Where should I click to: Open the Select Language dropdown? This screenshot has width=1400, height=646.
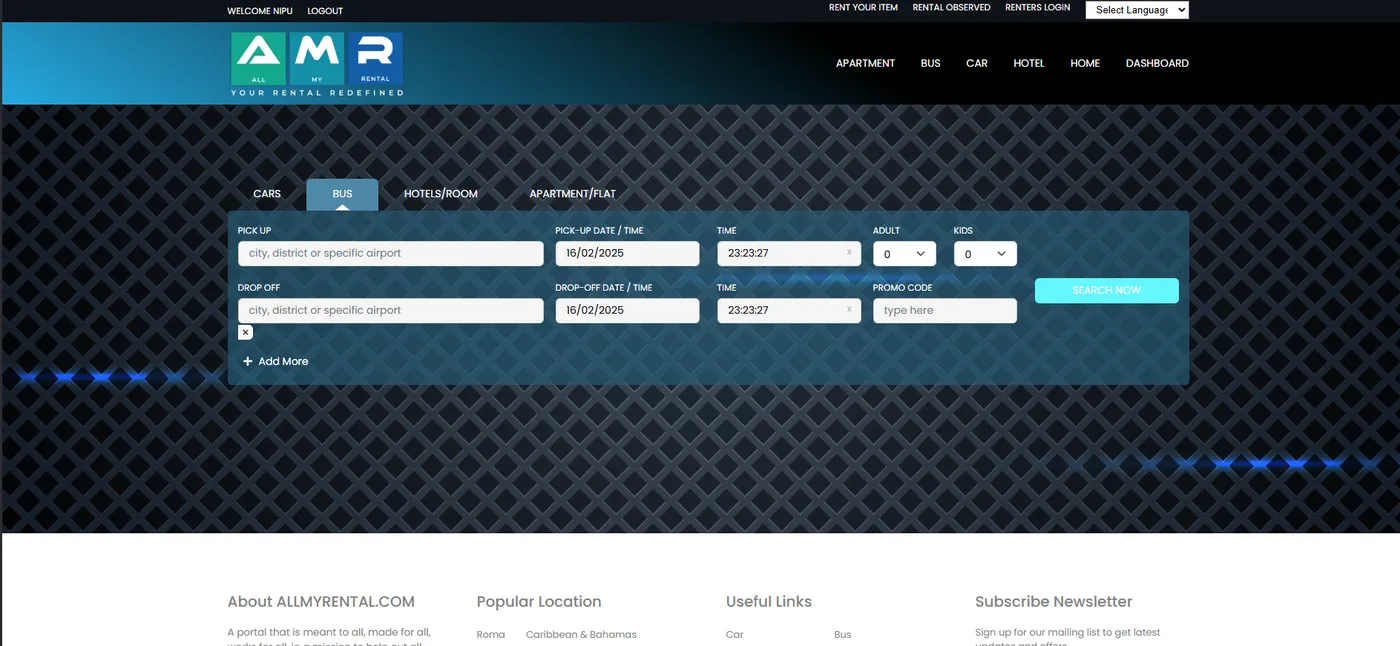coord(1137,10)
